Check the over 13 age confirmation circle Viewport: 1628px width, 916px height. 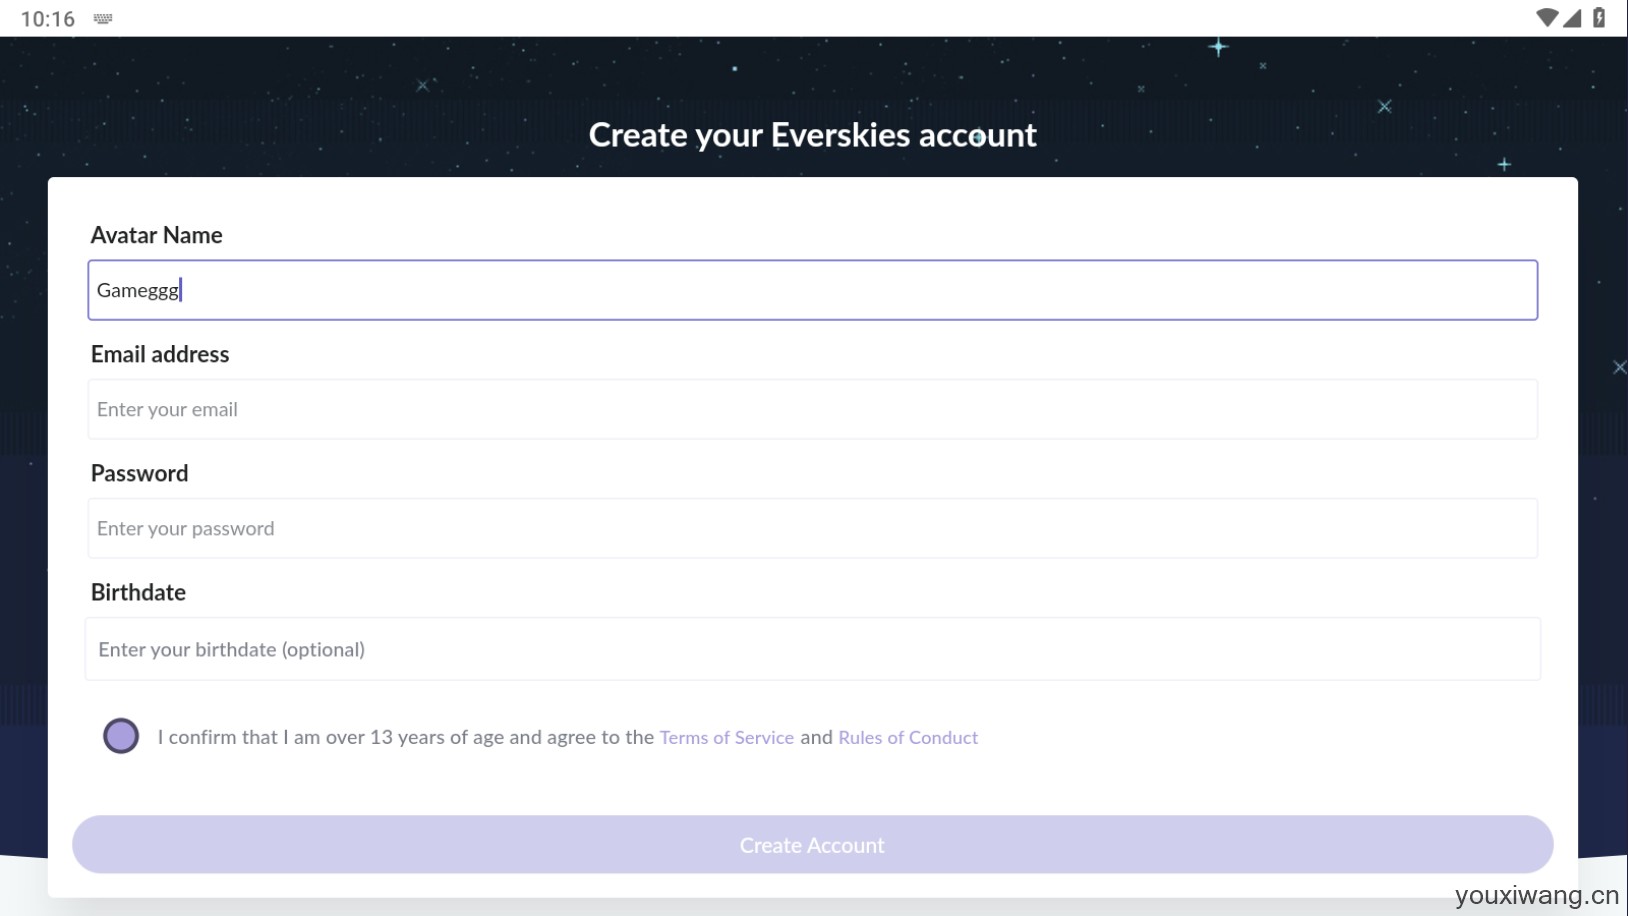coord(121,736)
